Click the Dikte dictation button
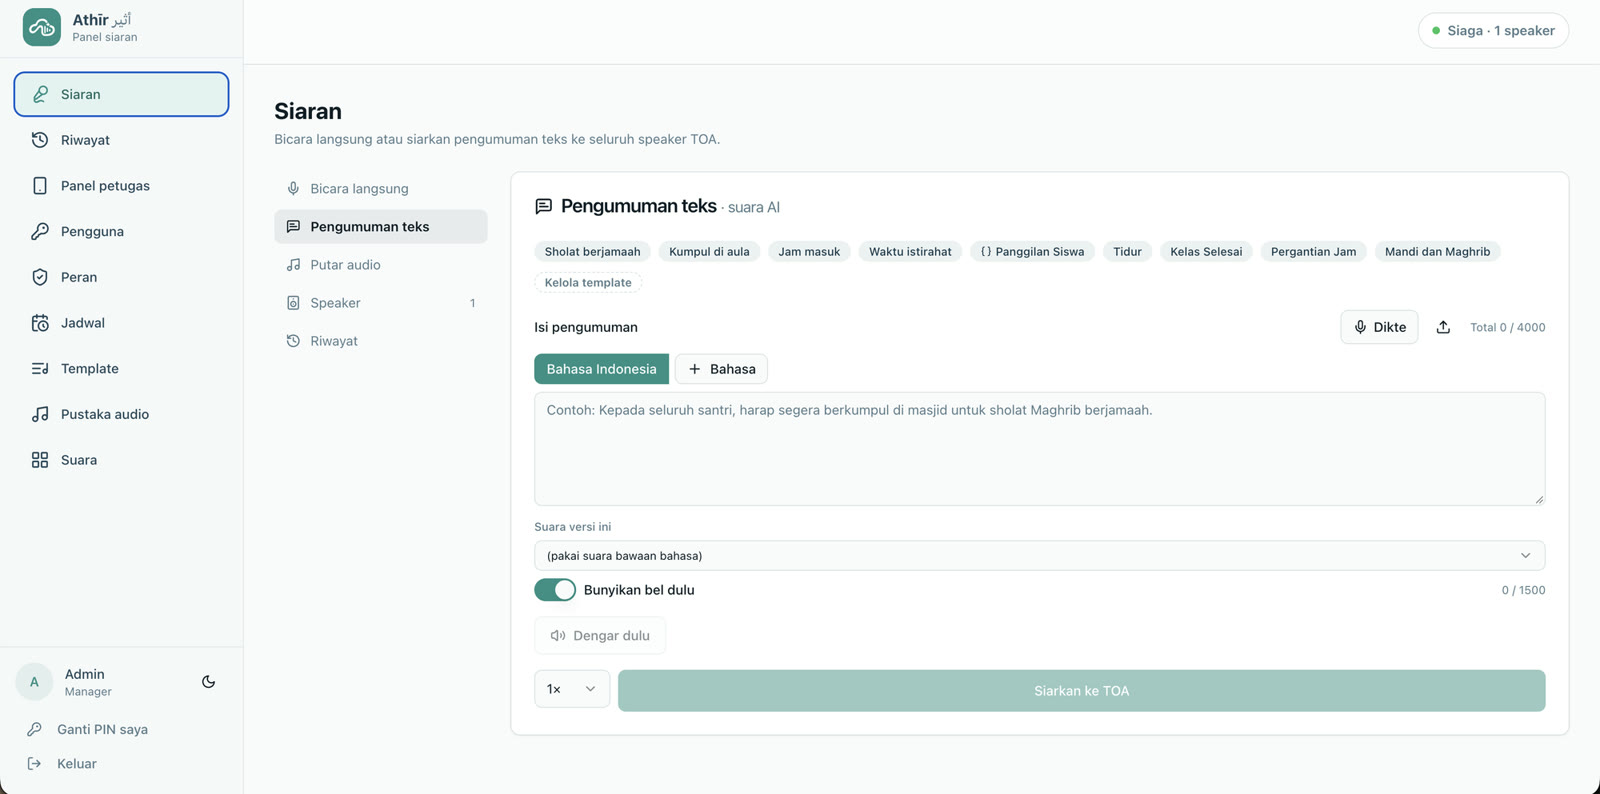1600x794 pixels. coord(1379,327)
